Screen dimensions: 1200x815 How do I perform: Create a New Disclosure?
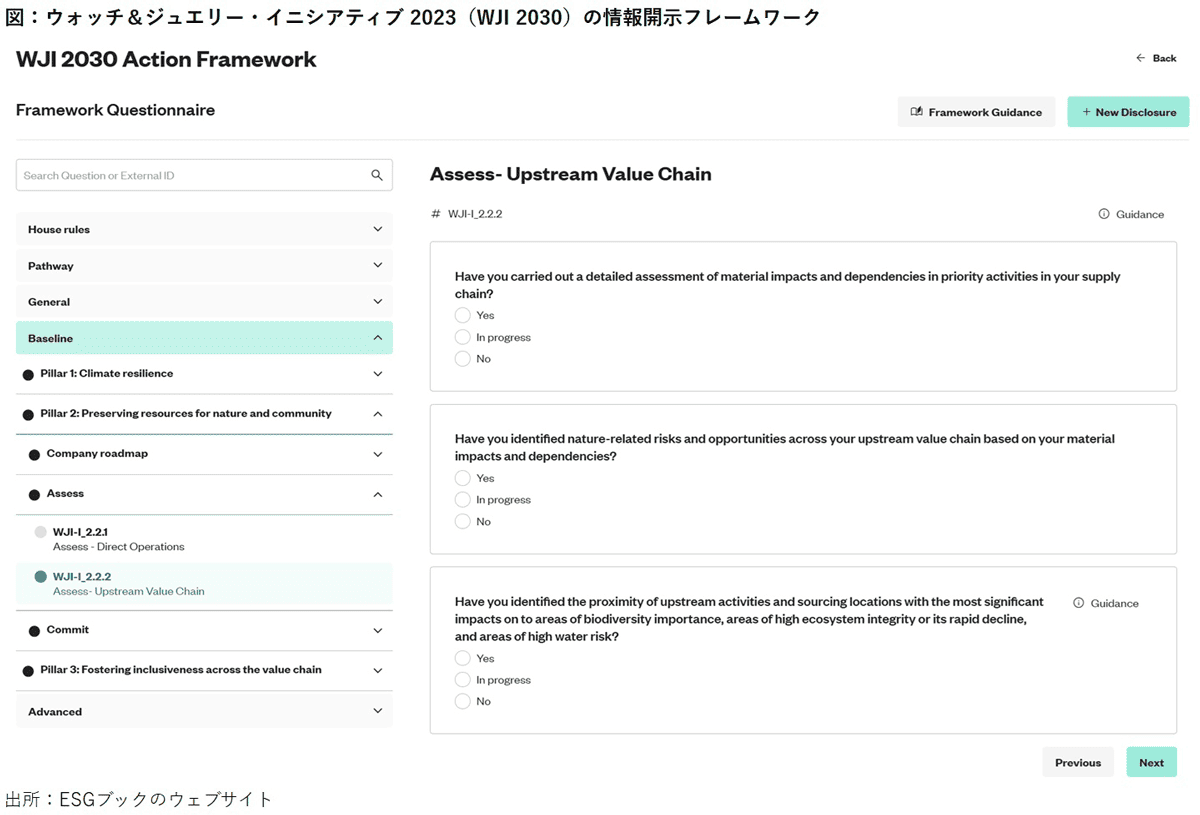[1128, 112]
